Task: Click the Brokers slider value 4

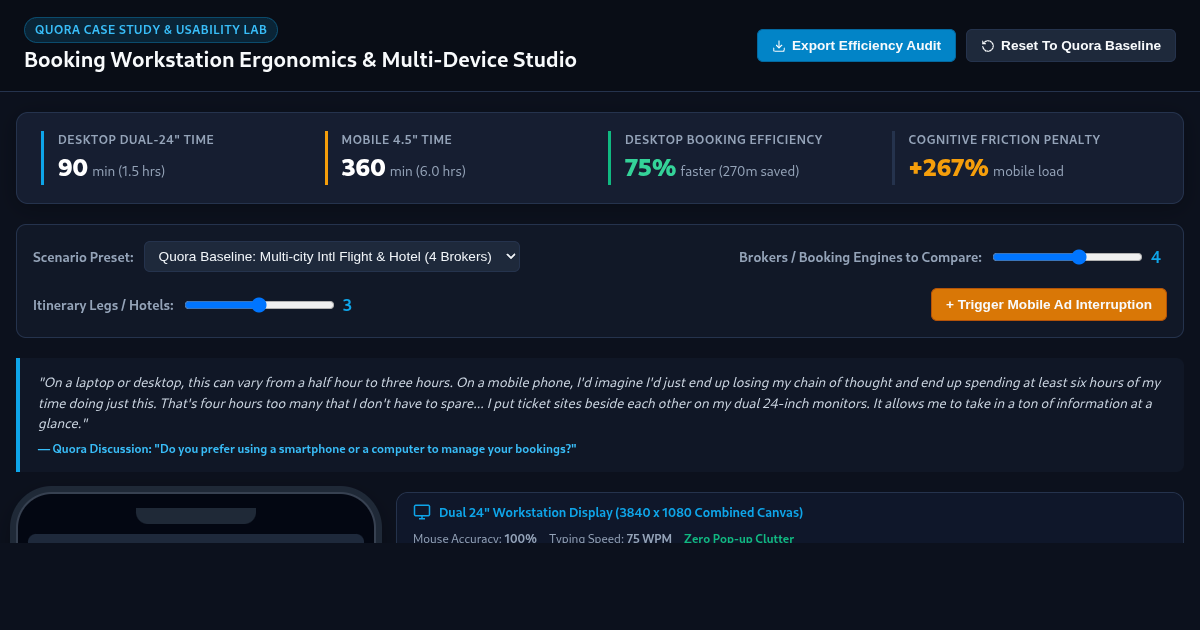Action: (1156, 257)
